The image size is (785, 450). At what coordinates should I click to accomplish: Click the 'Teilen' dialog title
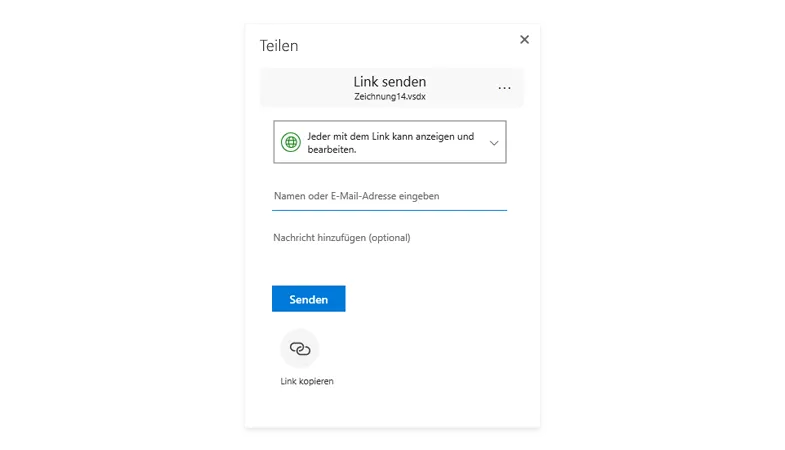tap(279, 46)
